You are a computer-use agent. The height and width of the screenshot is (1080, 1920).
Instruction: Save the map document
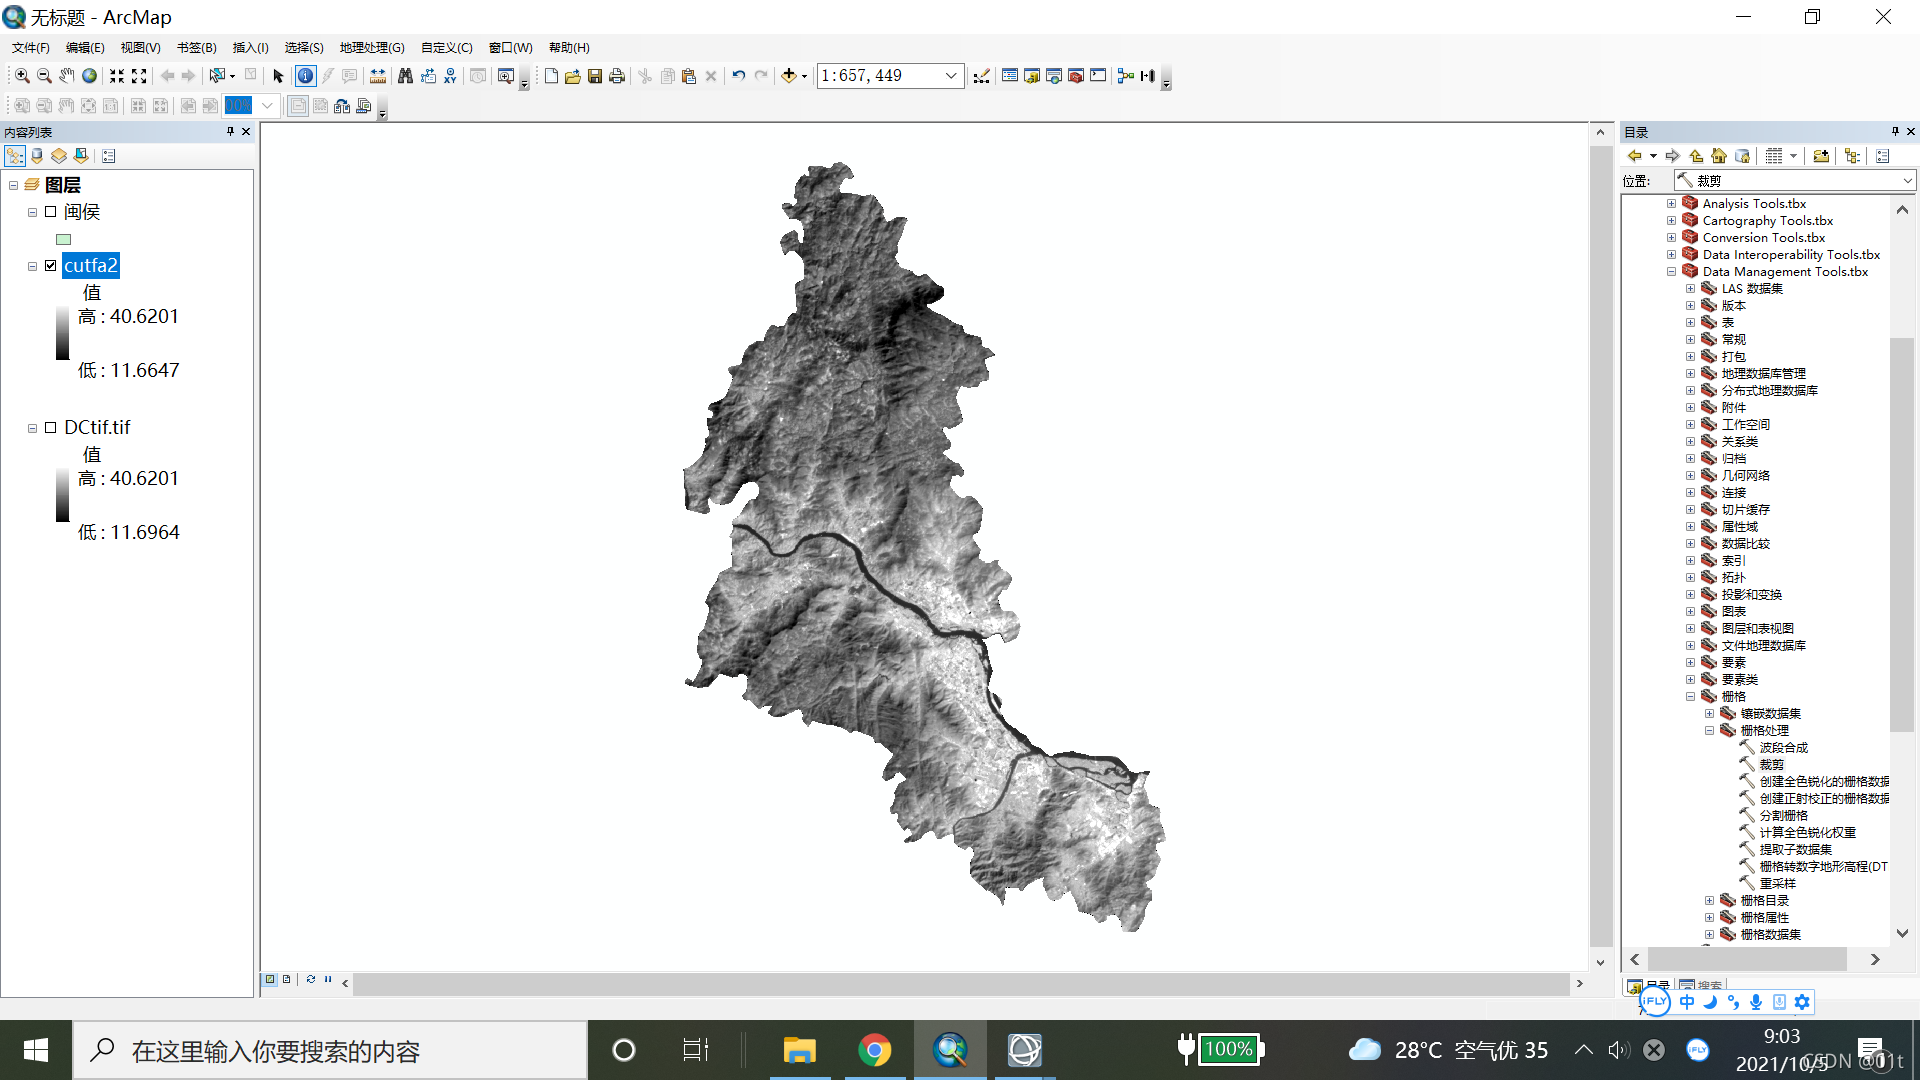pyautogui.click(x=595, y=76)
